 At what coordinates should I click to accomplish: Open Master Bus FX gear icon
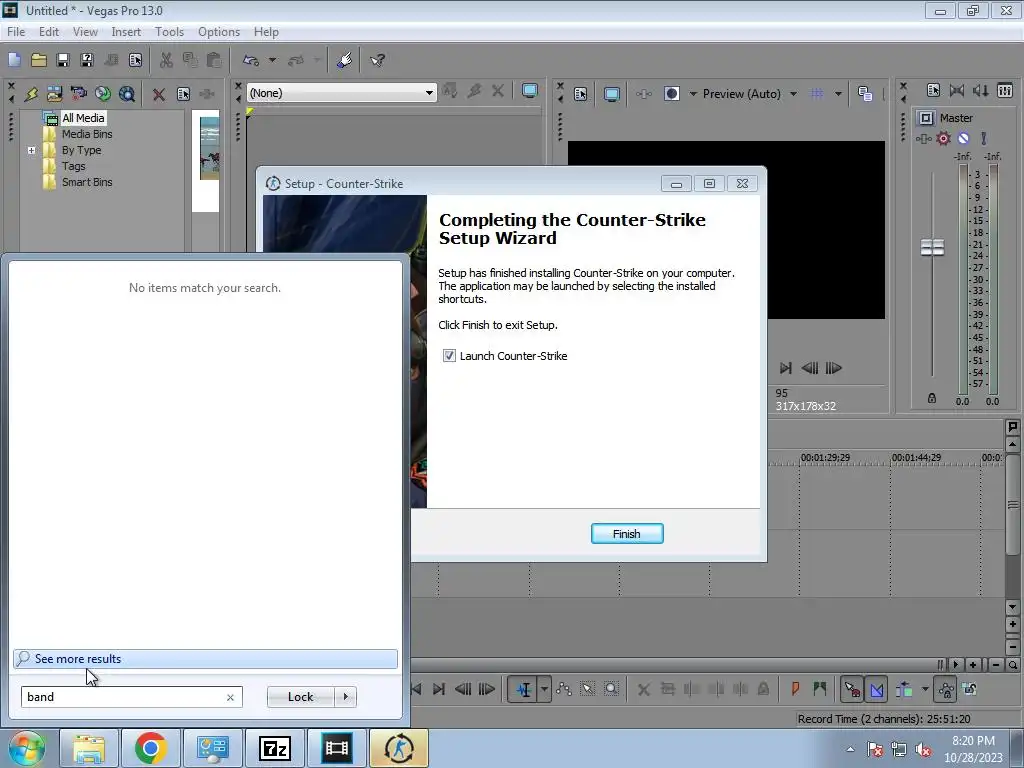944,138
